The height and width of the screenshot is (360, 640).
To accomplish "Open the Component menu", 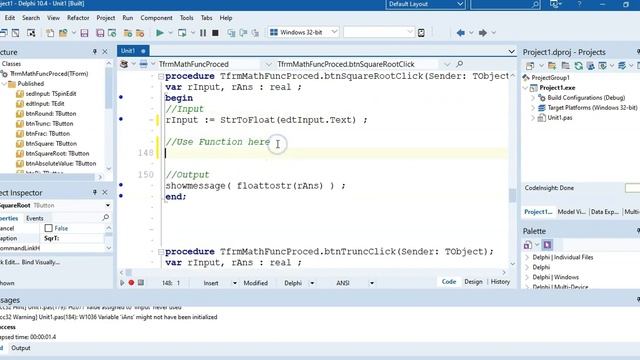I will (156, 18).
